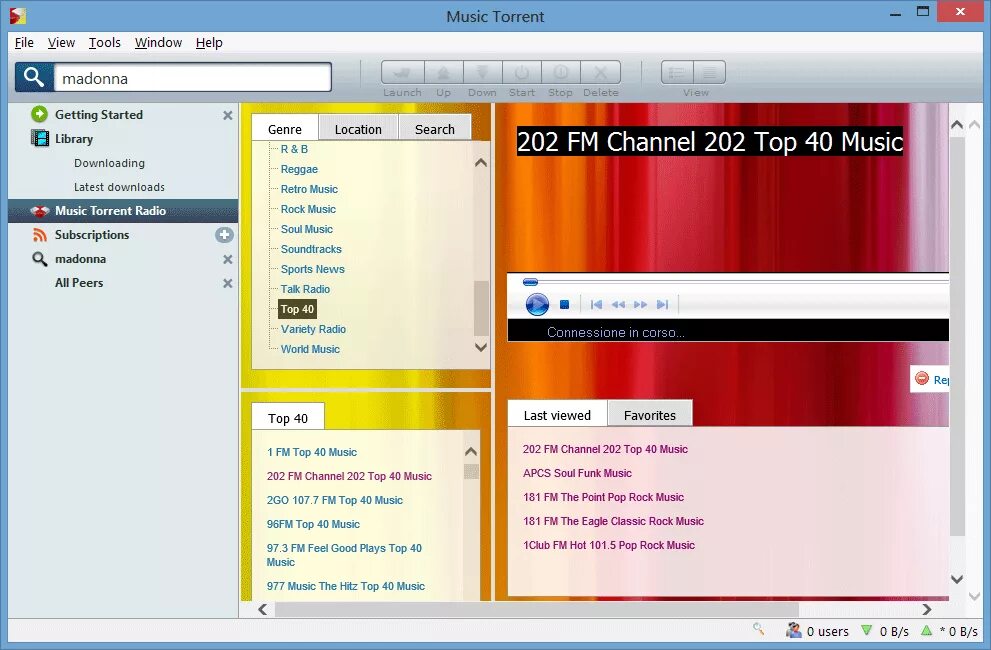Viewport: 991px width, 650px height.
Task: Open Getting Started in the sidebar
Action: (x=99, y=114)
